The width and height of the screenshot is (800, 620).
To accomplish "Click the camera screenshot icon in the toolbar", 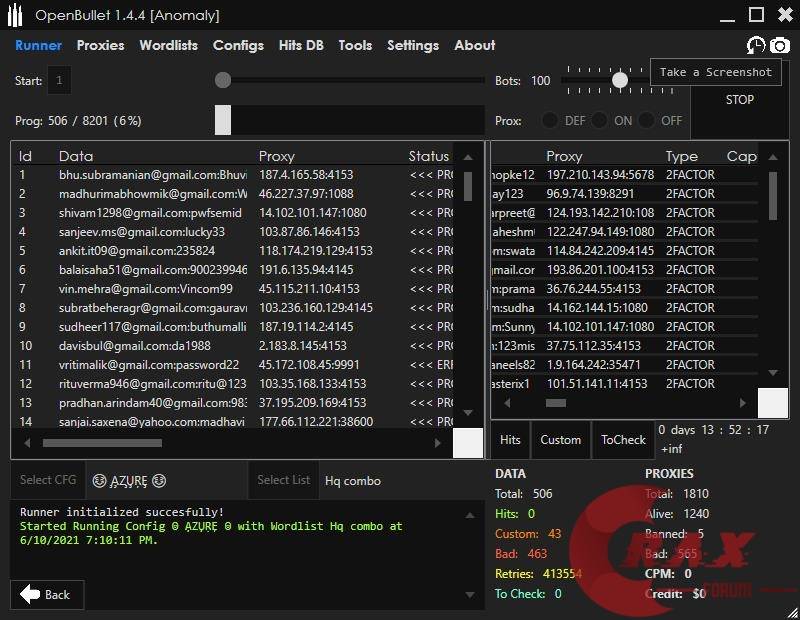I will (x=780, y=46).
